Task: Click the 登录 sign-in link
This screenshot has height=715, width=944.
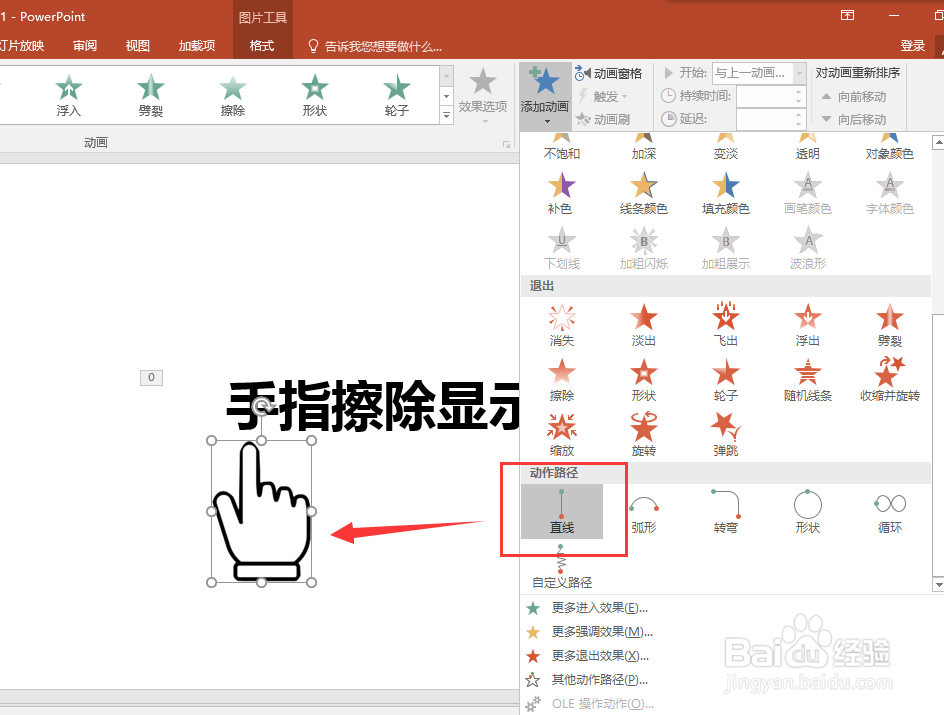Action: point(912,46)
